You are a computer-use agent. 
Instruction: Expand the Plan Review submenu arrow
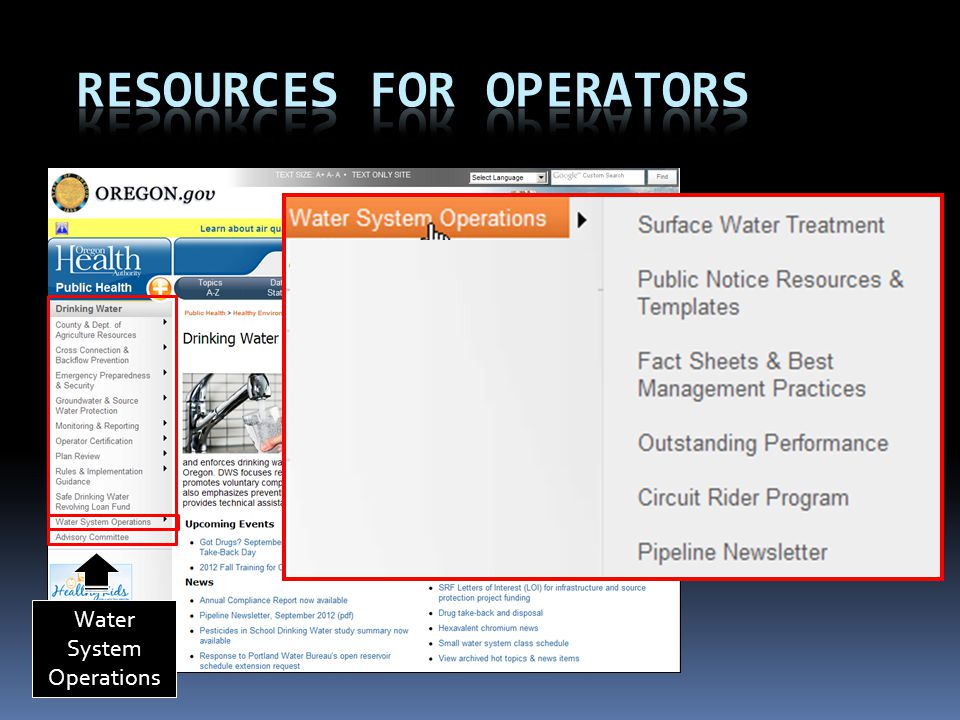tap(165, 454)
